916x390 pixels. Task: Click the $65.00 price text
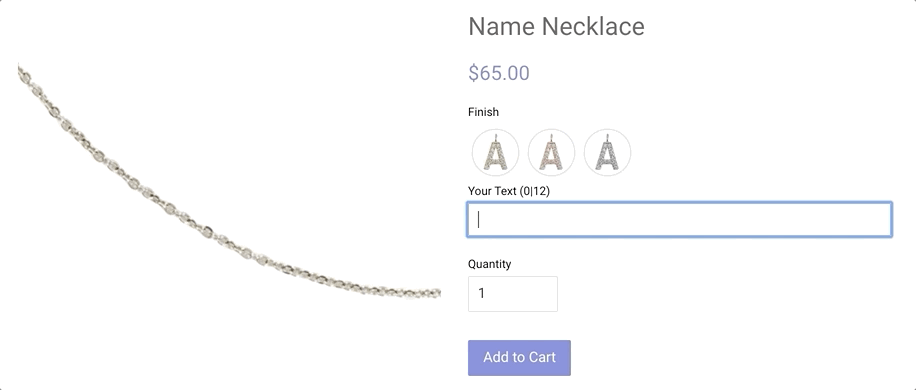499,73
